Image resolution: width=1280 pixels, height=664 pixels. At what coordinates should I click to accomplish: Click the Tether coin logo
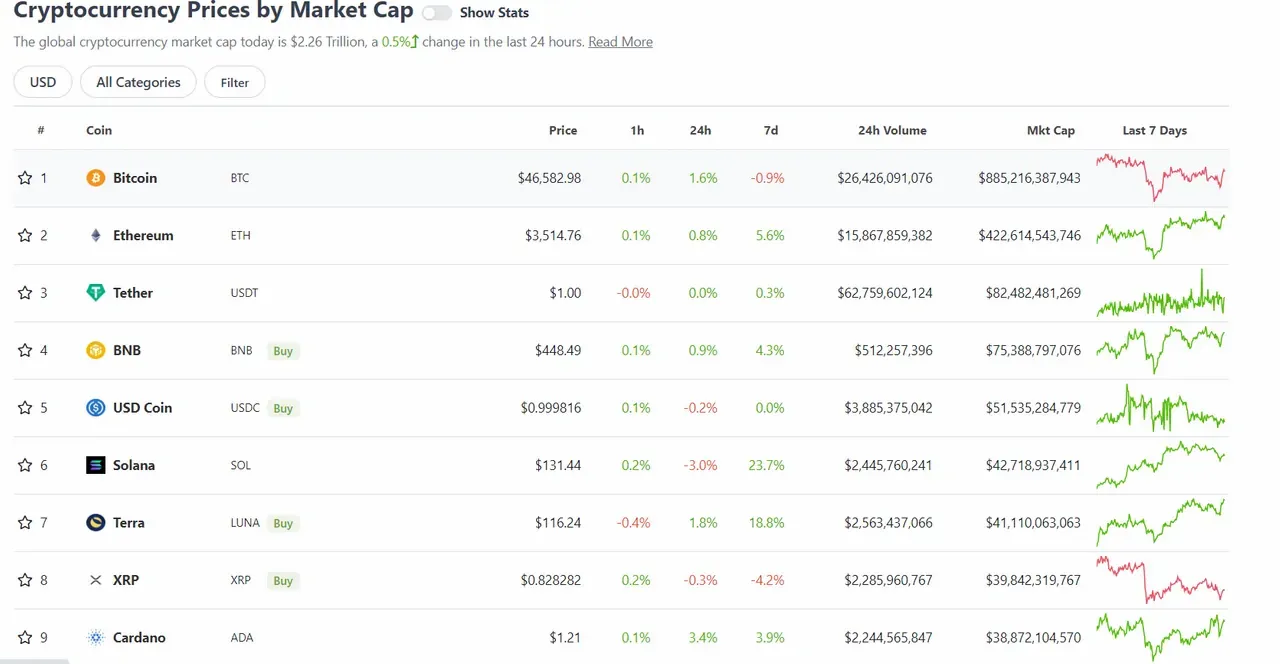pos(96,293)
